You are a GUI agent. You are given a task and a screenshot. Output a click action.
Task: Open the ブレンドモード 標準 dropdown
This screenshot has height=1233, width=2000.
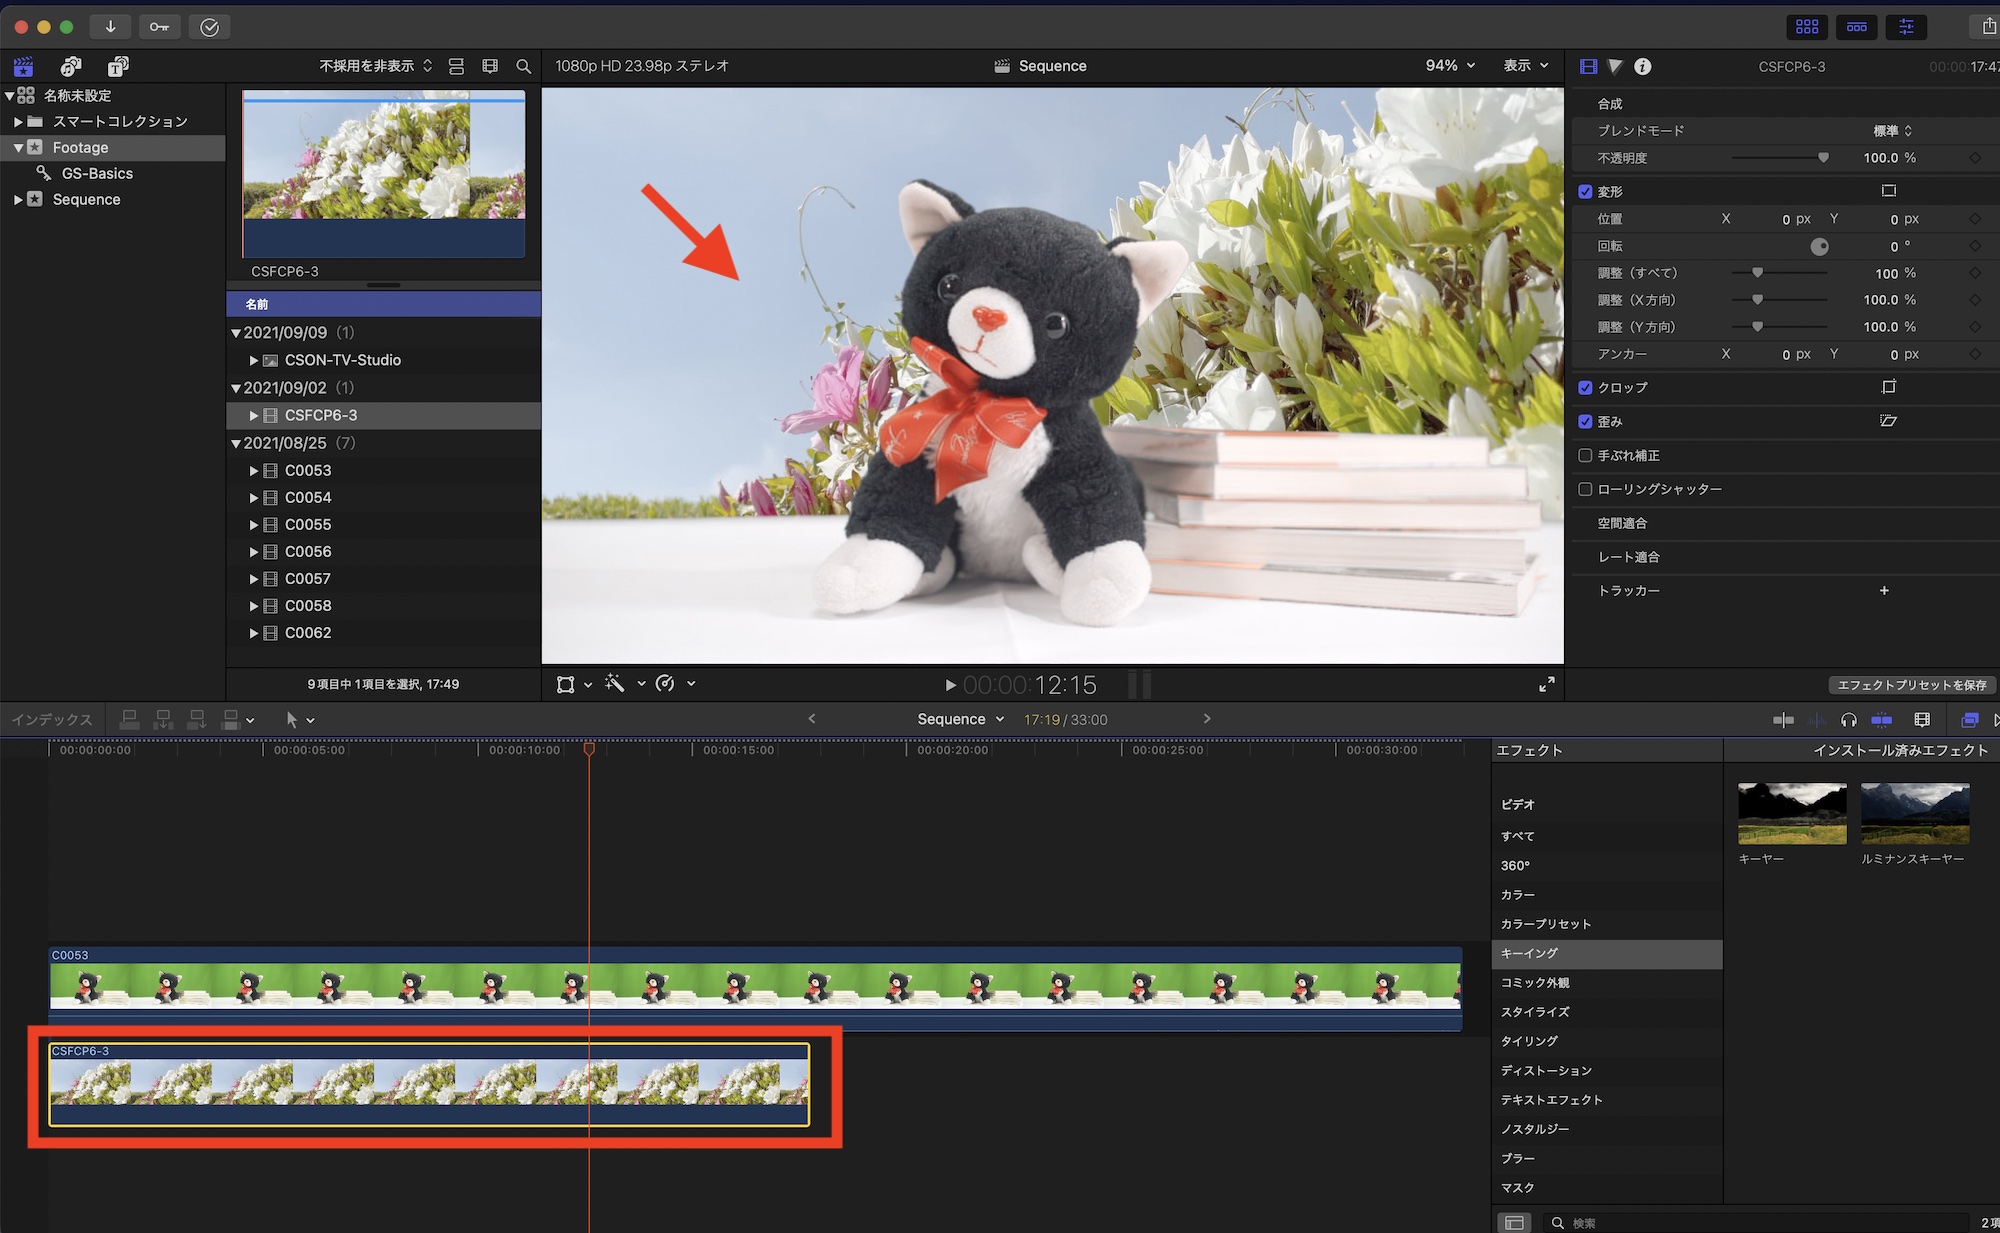tap(1892, 130)
